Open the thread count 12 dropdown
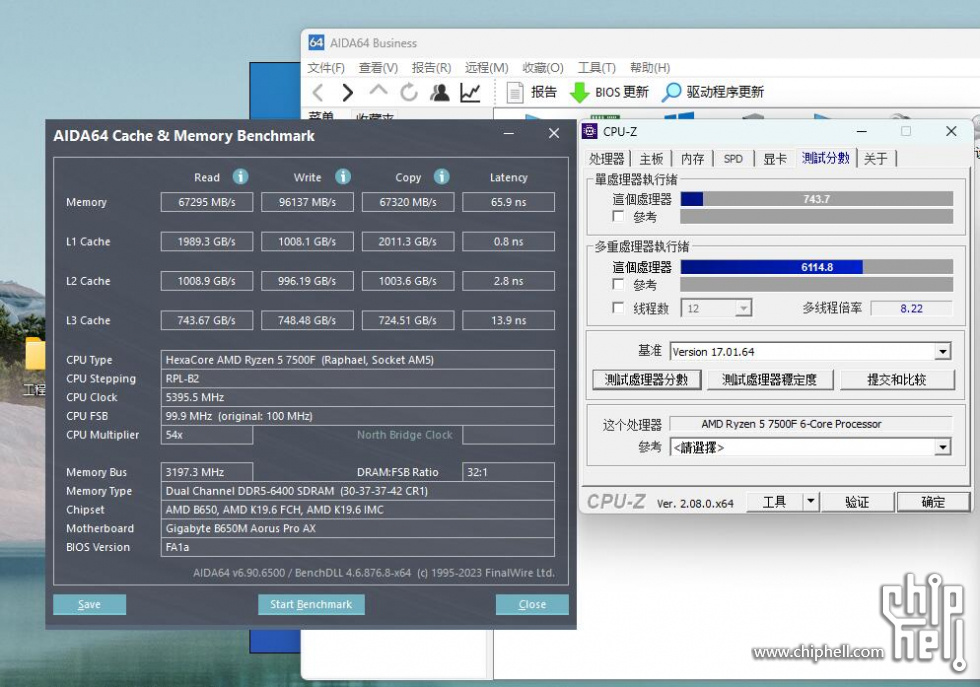 pyautogui.click(x=742, y=308)
